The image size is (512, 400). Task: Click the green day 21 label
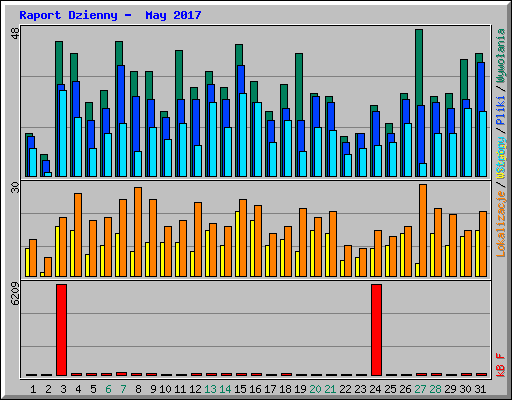(x=330, y=389)
